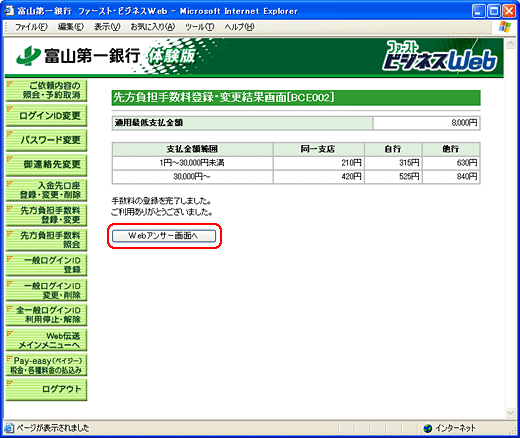Go to 先方負担手数料 照会
This screenshot has height=438, width=520.
tap(46, 240)
